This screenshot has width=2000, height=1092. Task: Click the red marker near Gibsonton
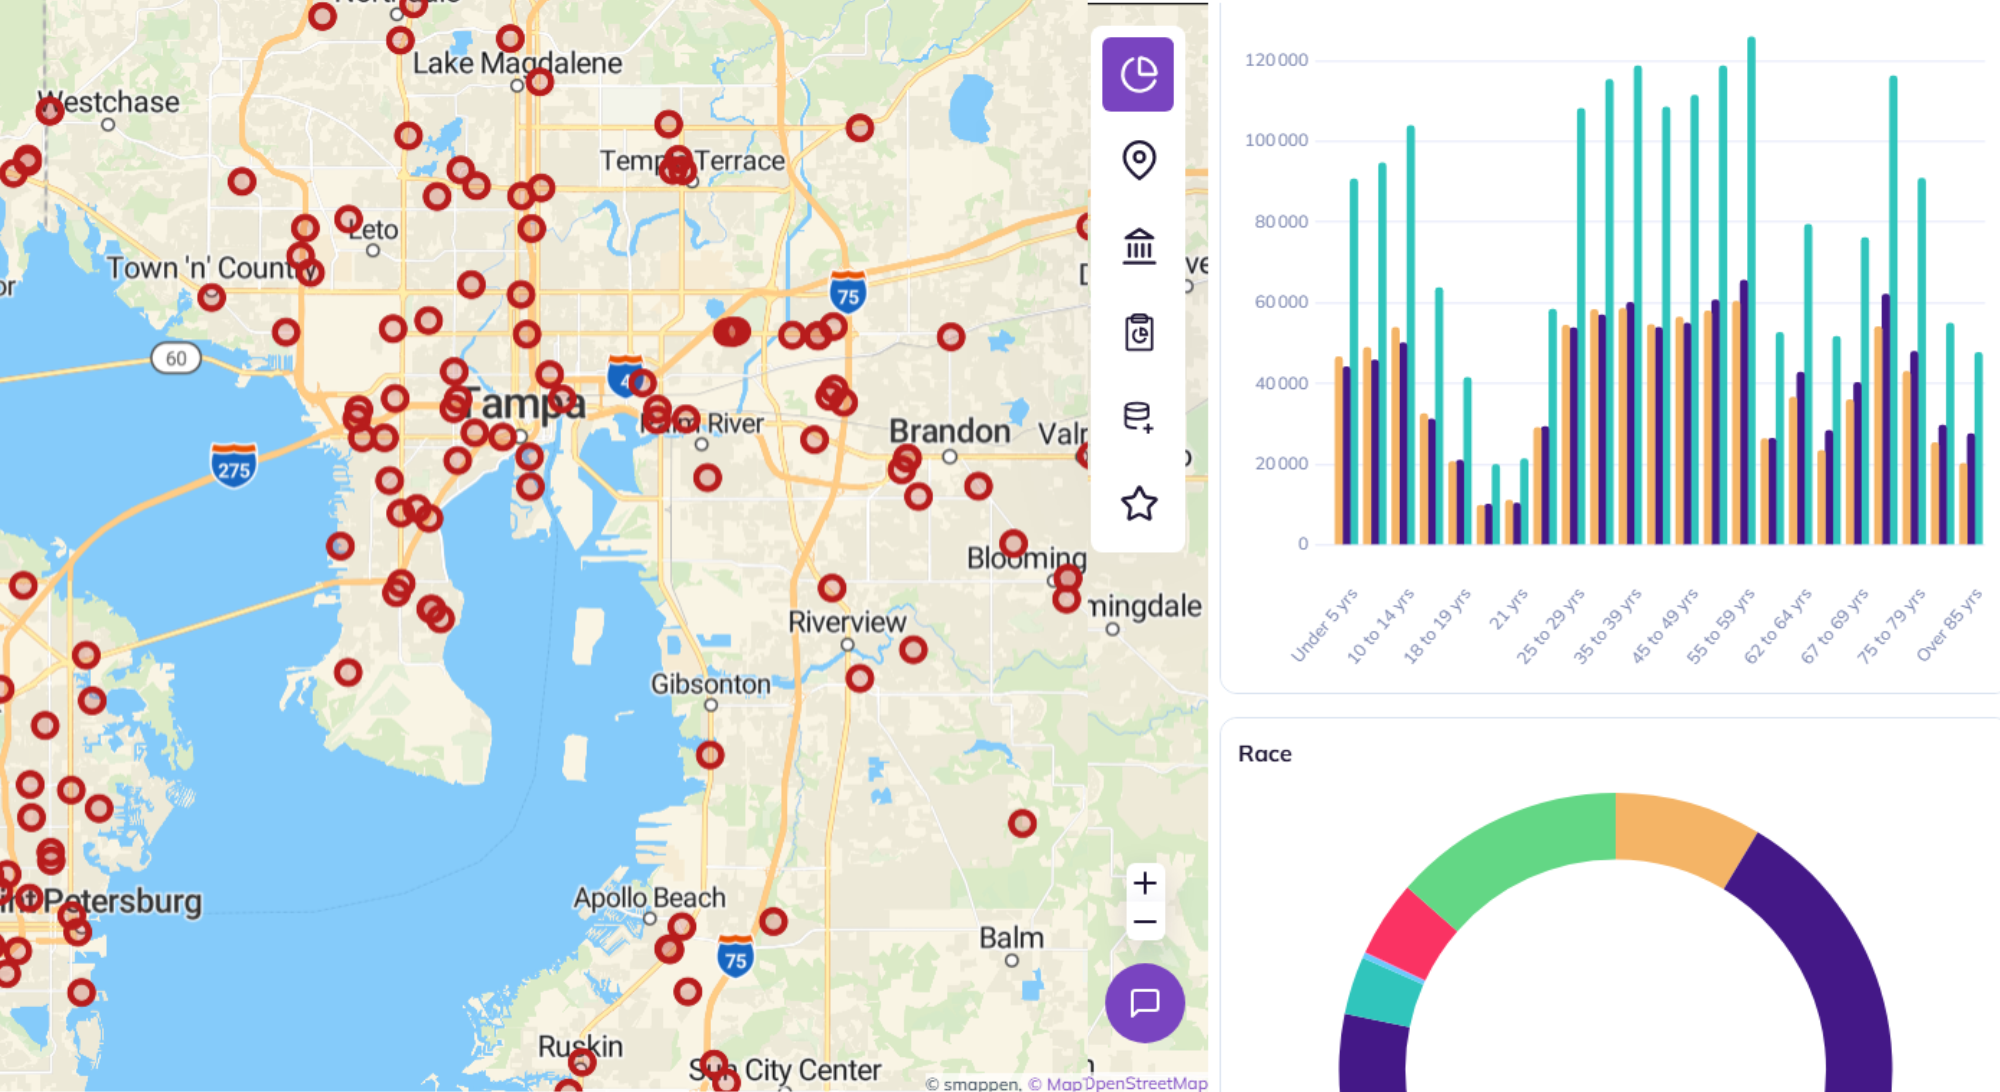point(710,756)
